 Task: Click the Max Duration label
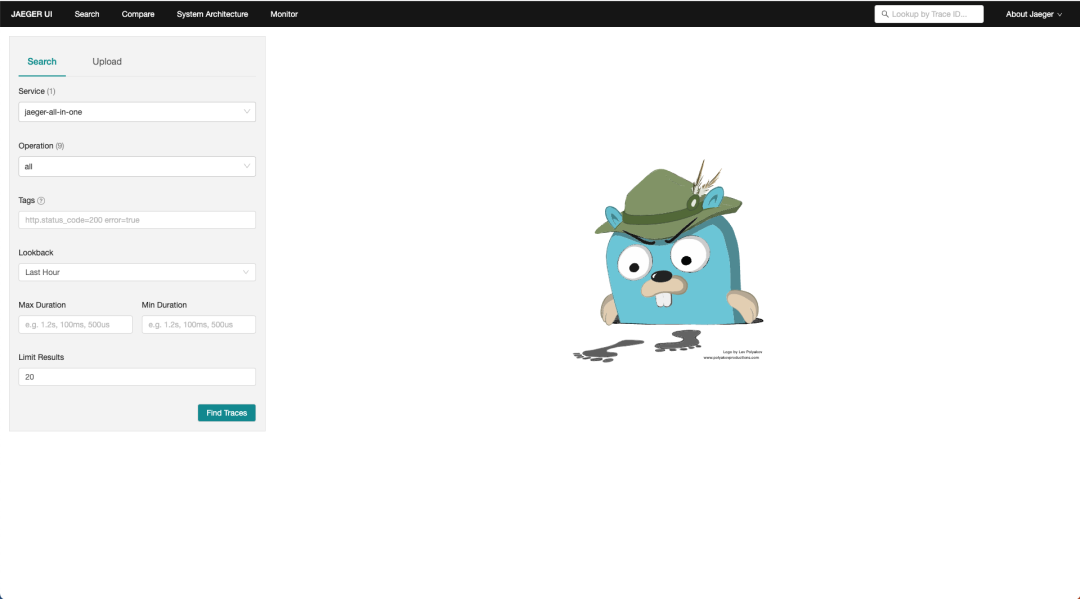[x=42, y=305]
